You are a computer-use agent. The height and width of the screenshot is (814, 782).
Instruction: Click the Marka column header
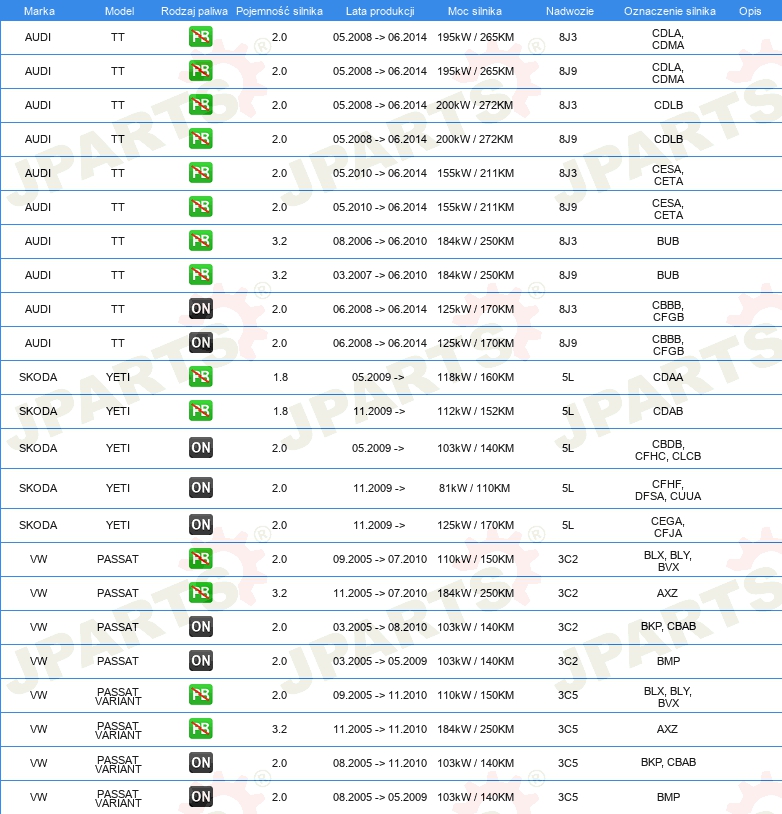[39, 11]
